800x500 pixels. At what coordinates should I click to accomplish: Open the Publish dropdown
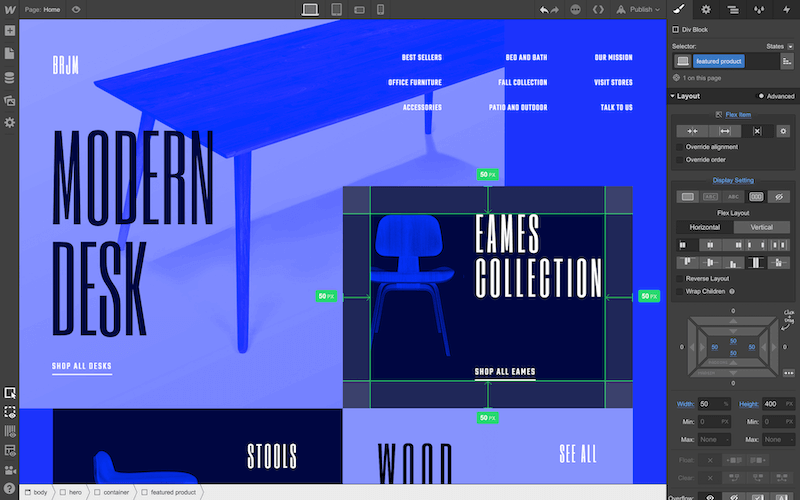coord(638,10)
